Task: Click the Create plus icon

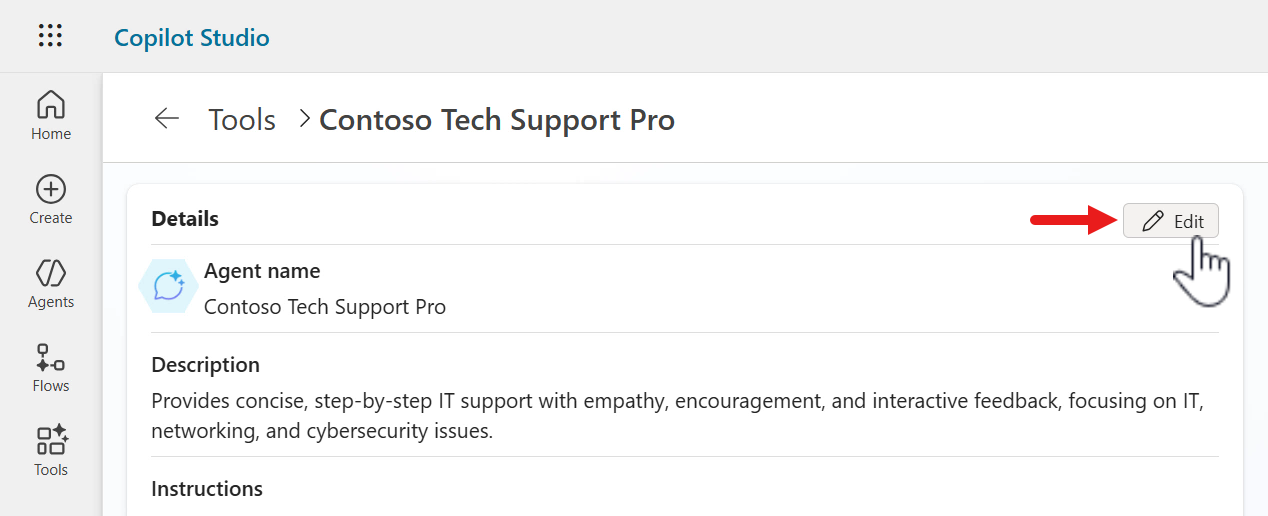Action: [51, 189]
